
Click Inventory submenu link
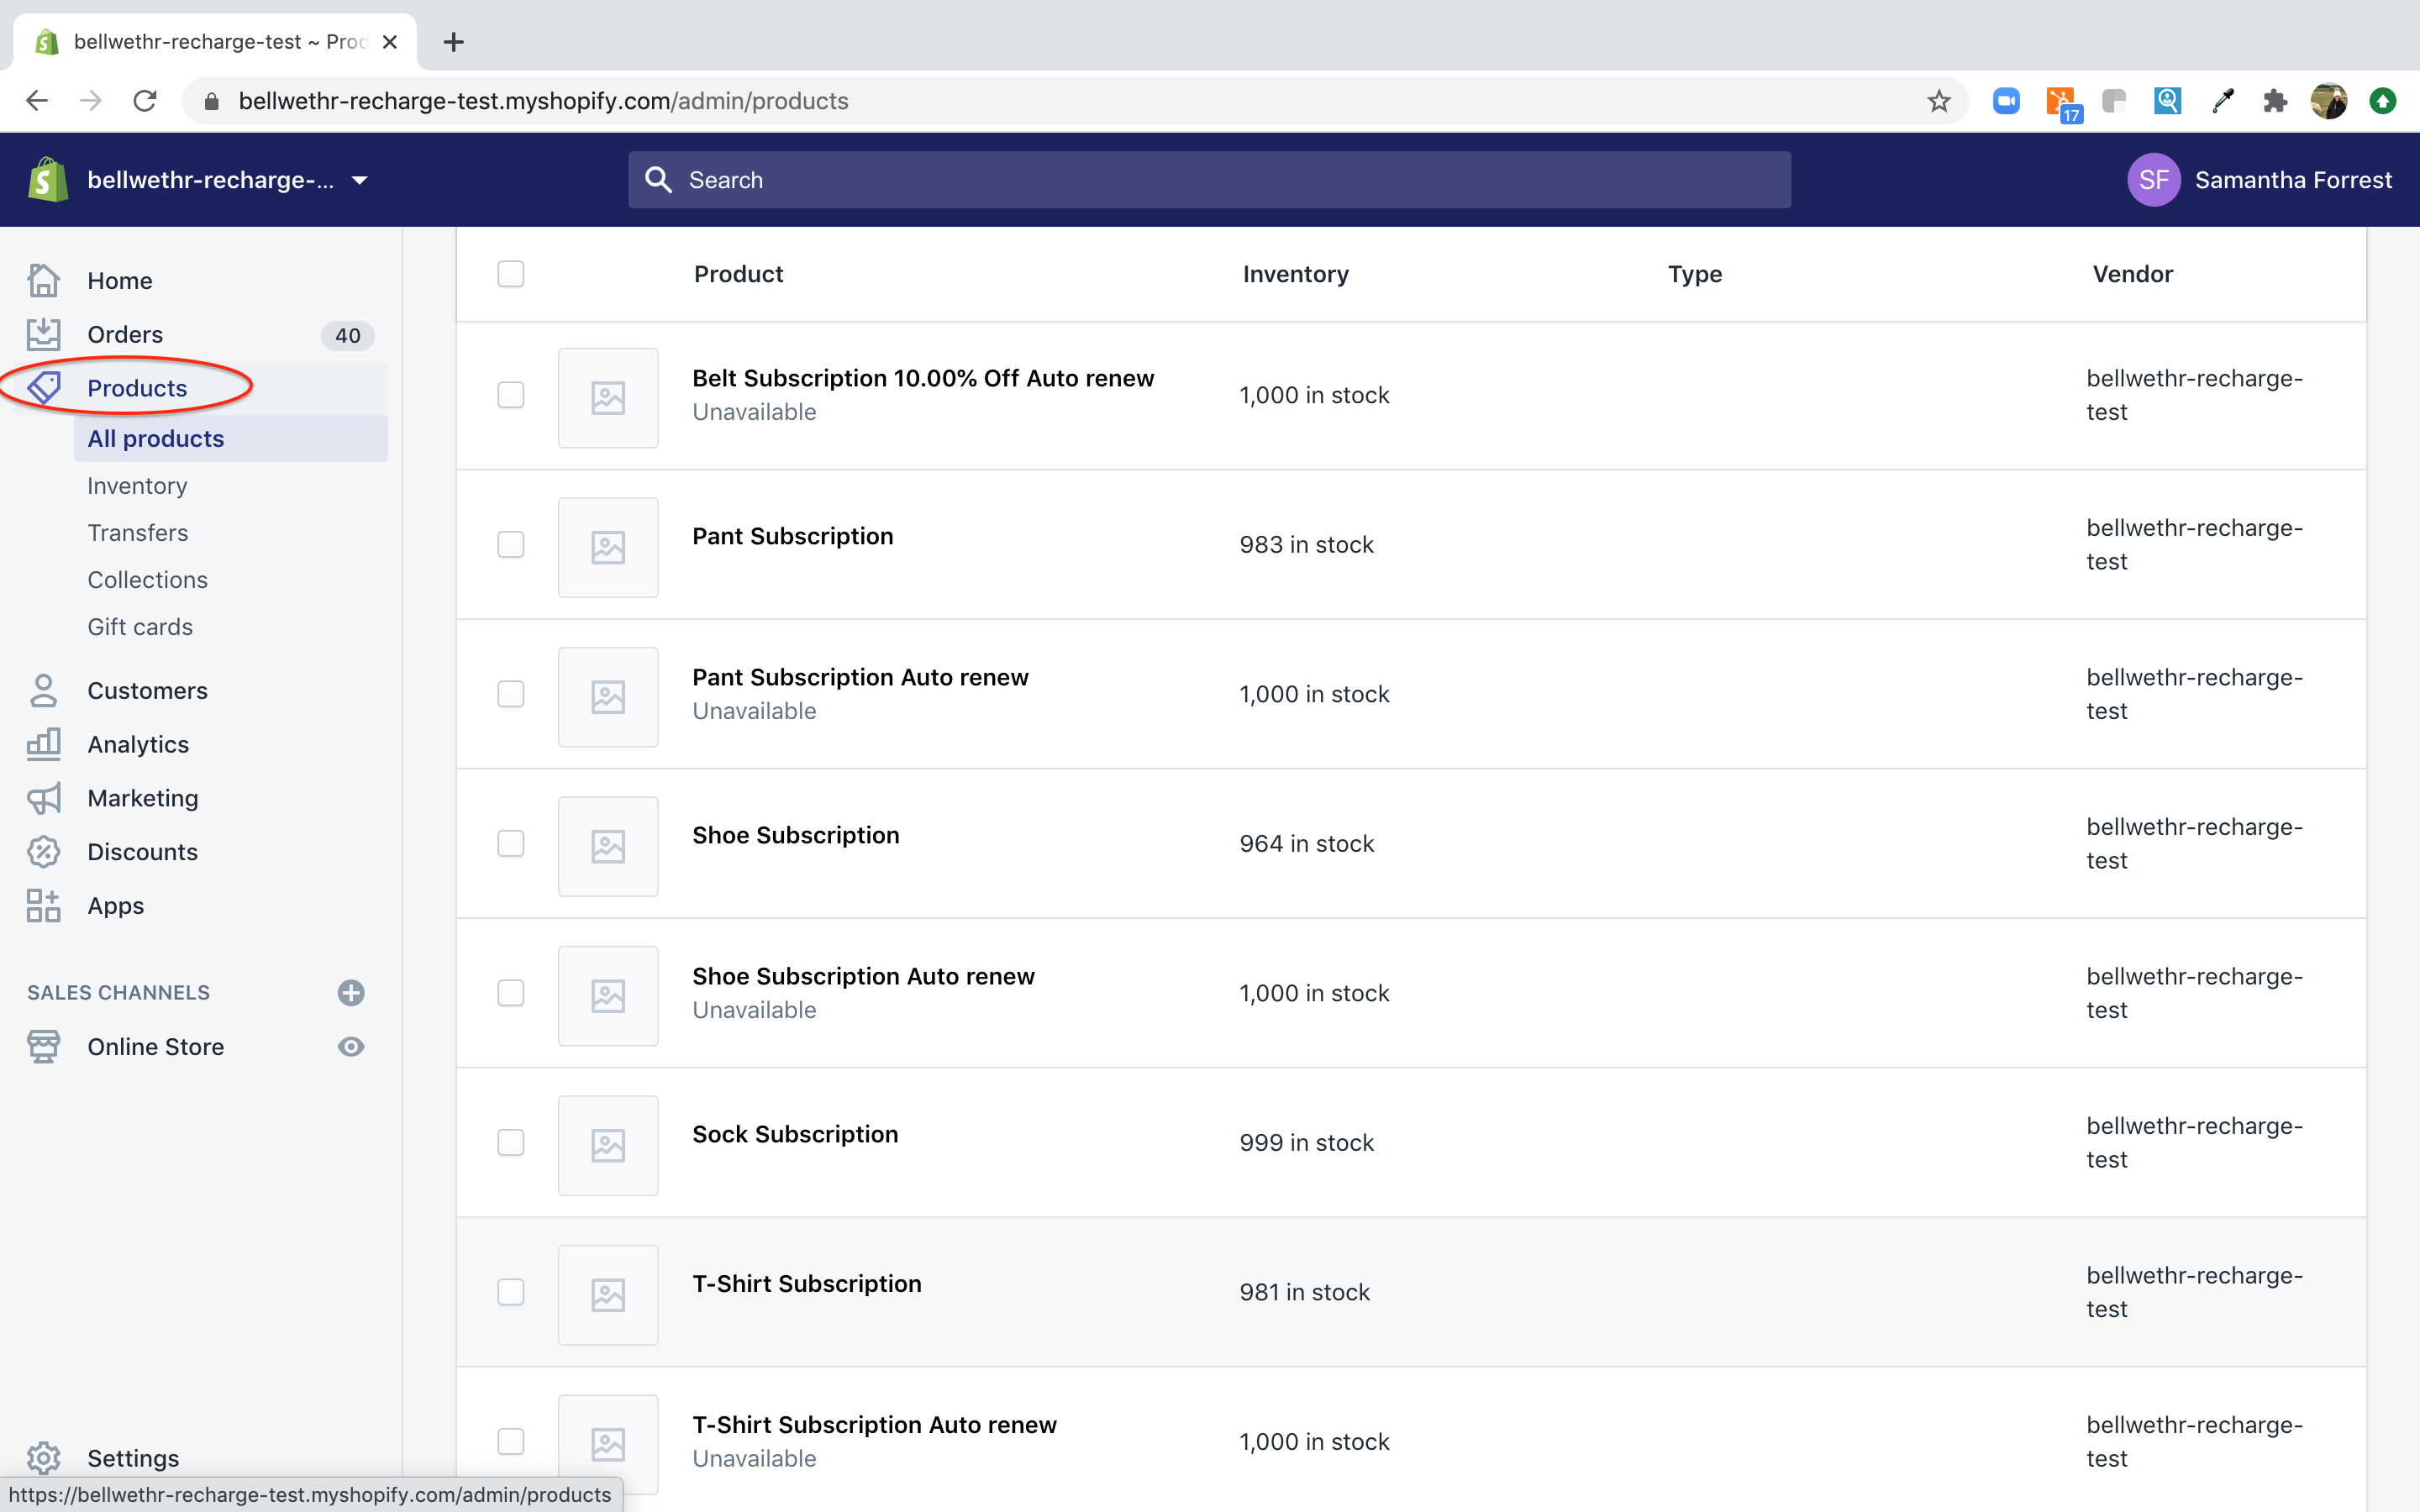coord(136,484)
